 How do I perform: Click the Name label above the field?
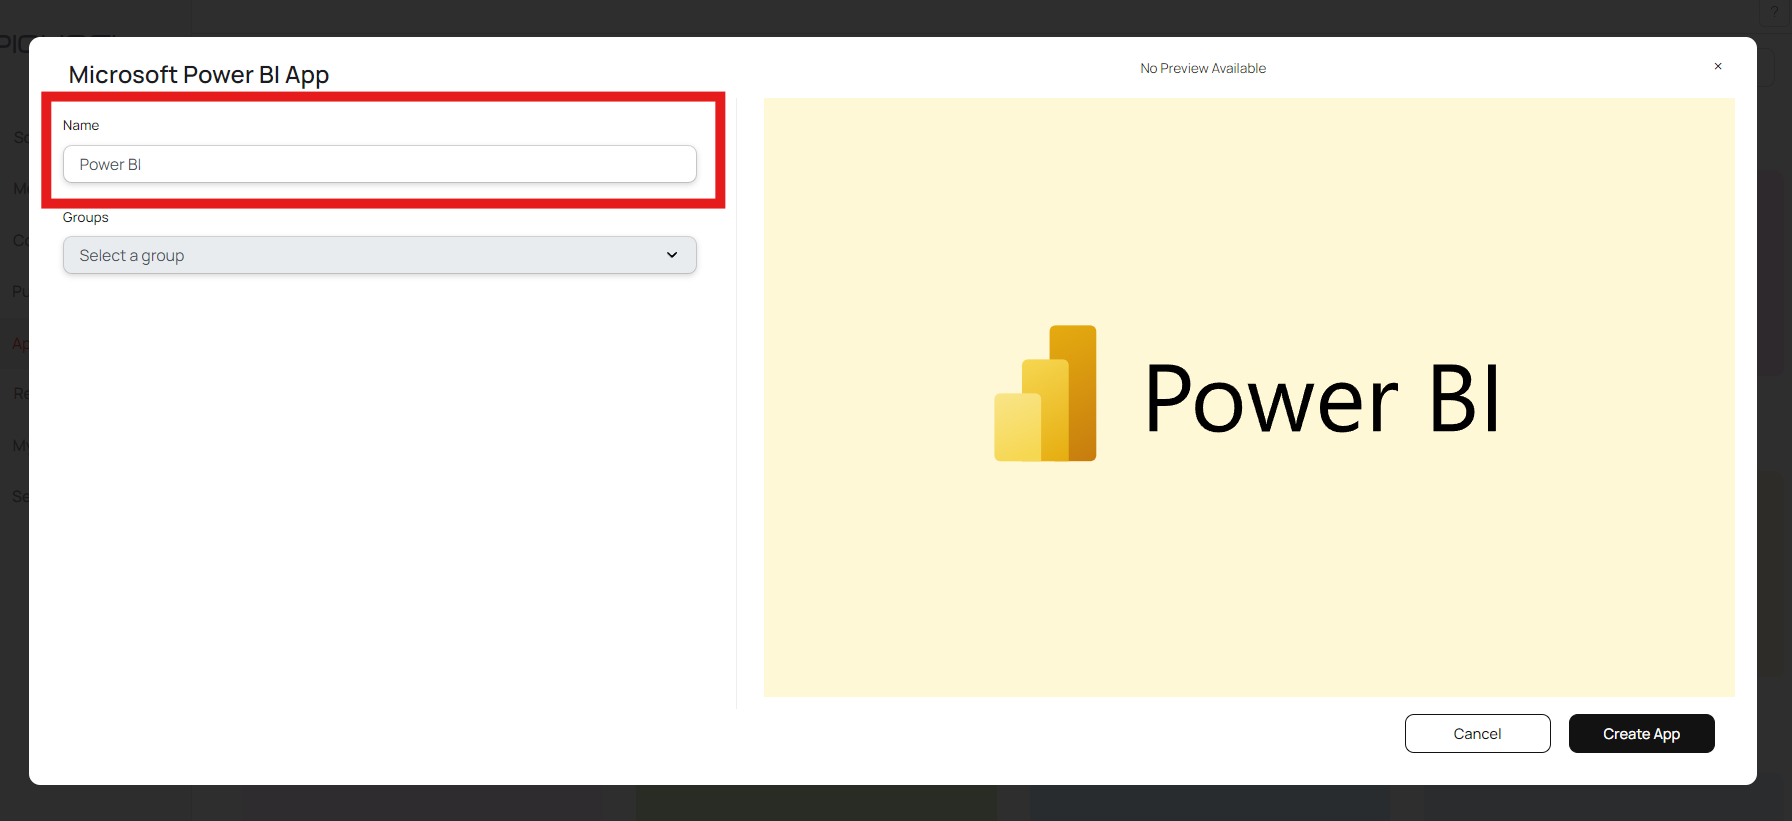pyautogui.click(x=81, y=125)
